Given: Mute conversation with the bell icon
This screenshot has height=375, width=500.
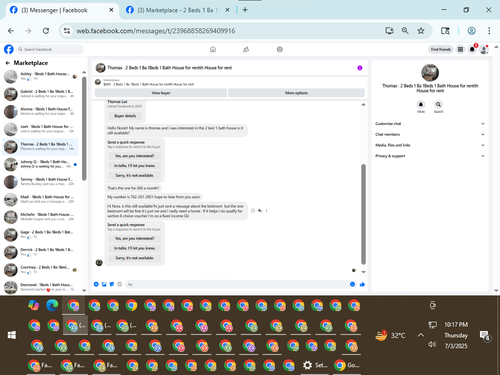Looking at the screenshot, I should pos(421,104).
